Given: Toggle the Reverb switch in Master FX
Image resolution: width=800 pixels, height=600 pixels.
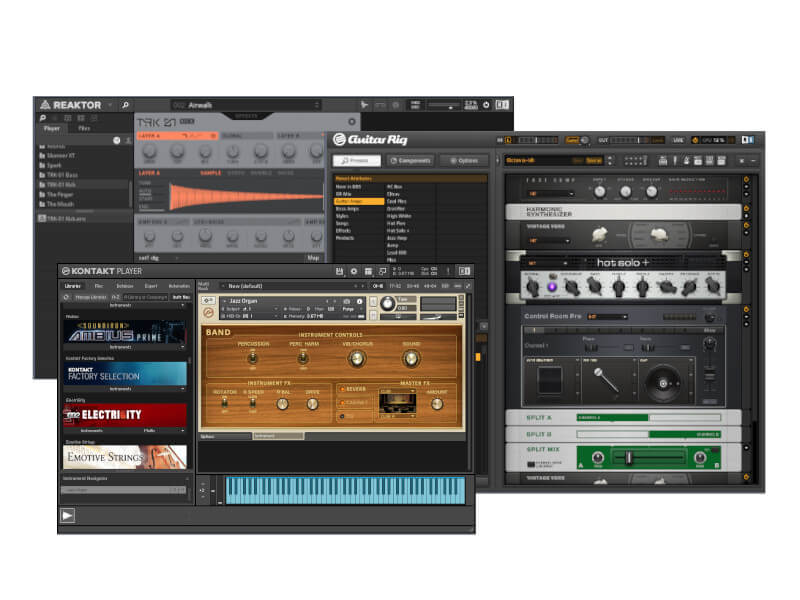Looking at the screenshot, I should [x=345, y=389].
